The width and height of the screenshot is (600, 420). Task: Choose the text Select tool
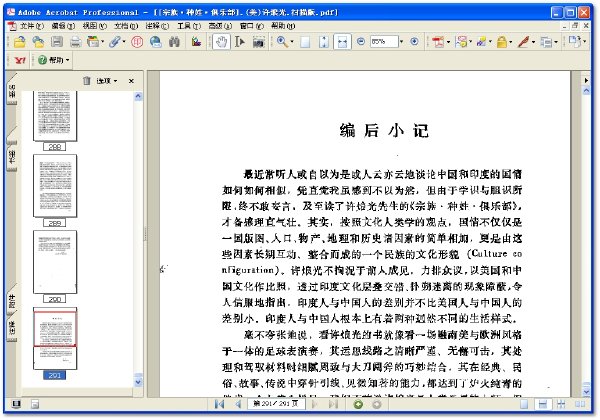[240, 42]
